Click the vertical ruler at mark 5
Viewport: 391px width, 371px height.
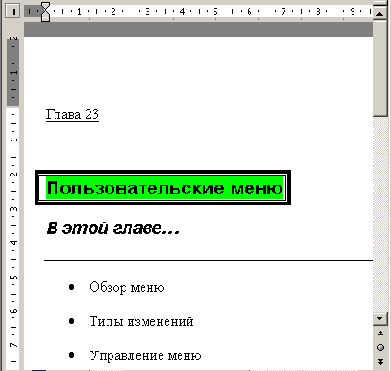(x=13, y=277)
